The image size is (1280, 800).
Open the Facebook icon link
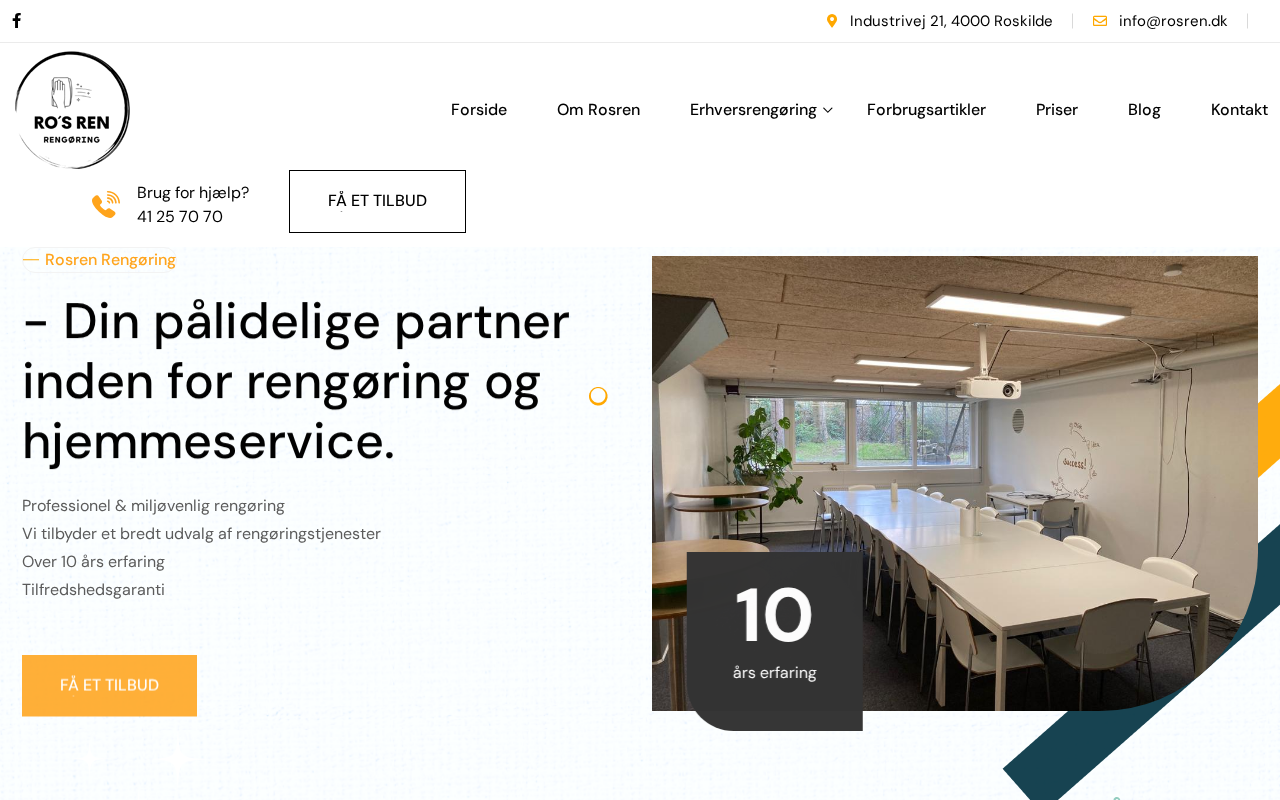pyautogui.click(x=17, y=21)
